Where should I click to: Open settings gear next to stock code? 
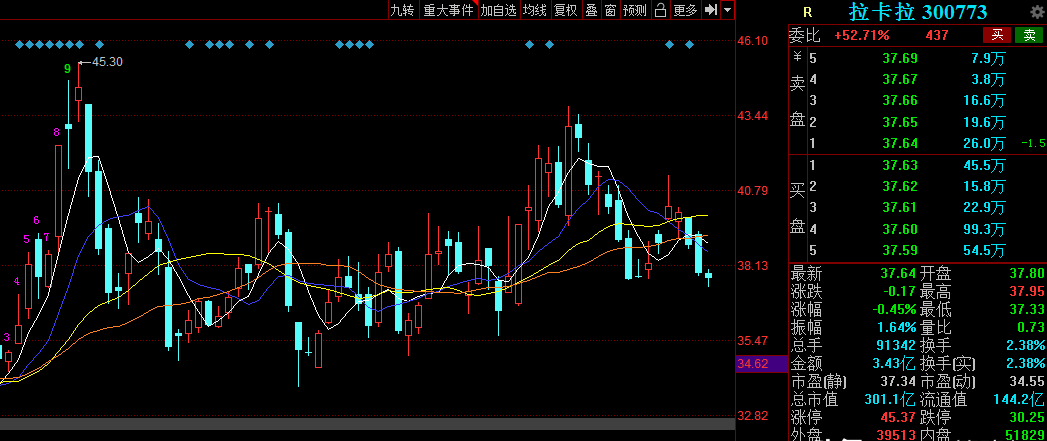(1036, 12)
